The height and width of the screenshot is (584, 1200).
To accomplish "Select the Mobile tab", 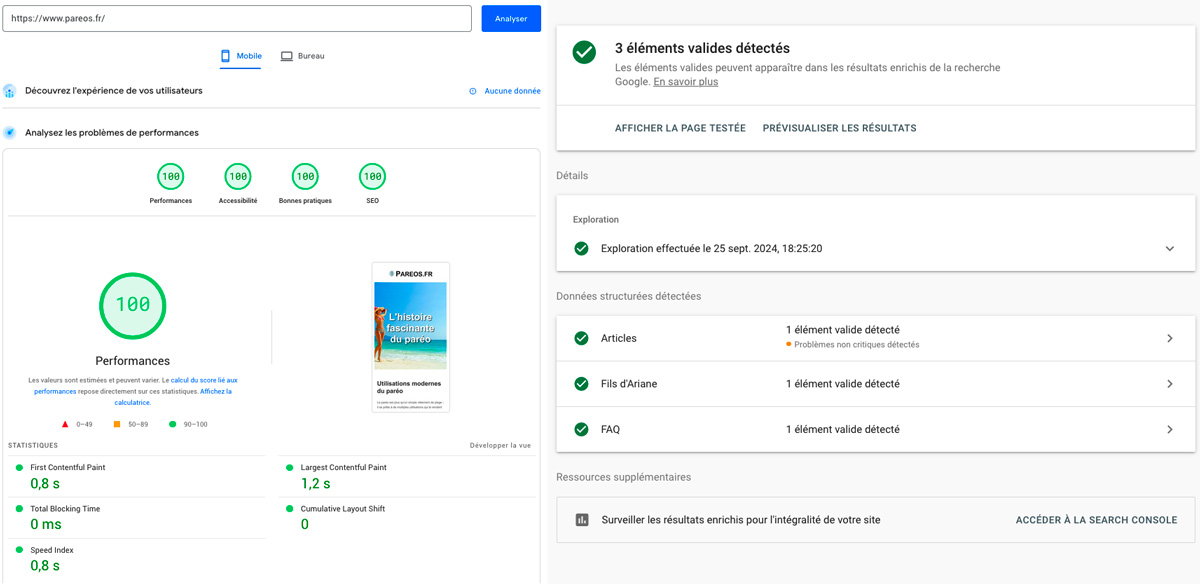I will pyautogui.click(x=240, y=55).
